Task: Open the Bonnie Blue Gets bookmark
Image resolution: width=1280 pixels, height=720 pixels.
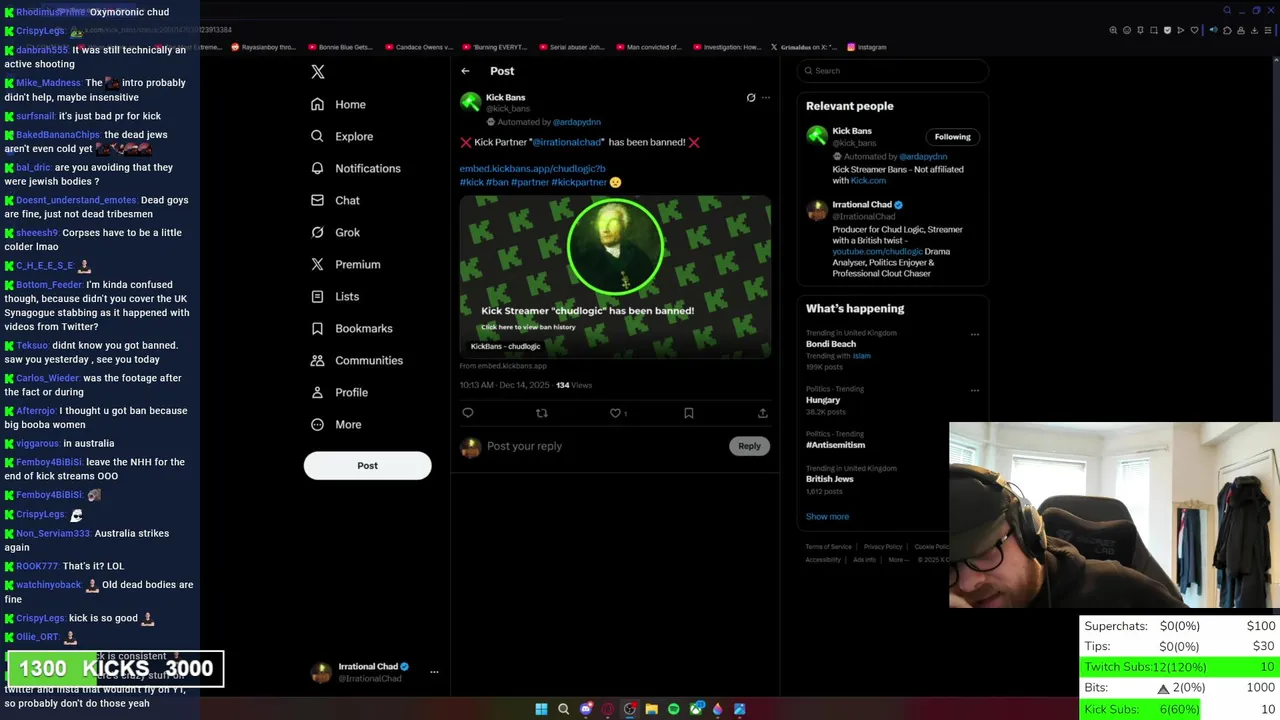Action: [340, 47]
